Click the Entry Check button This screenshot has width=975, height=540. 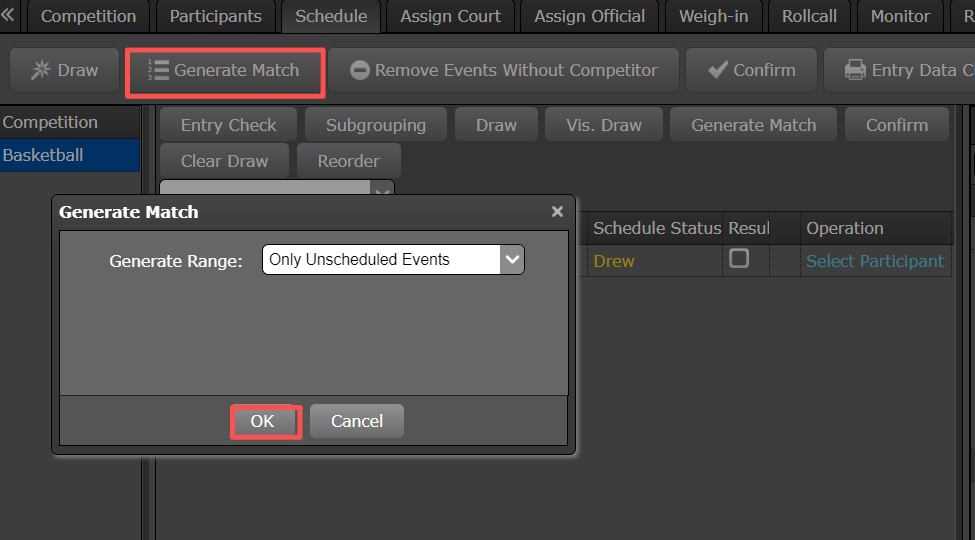tap(228, 125)
